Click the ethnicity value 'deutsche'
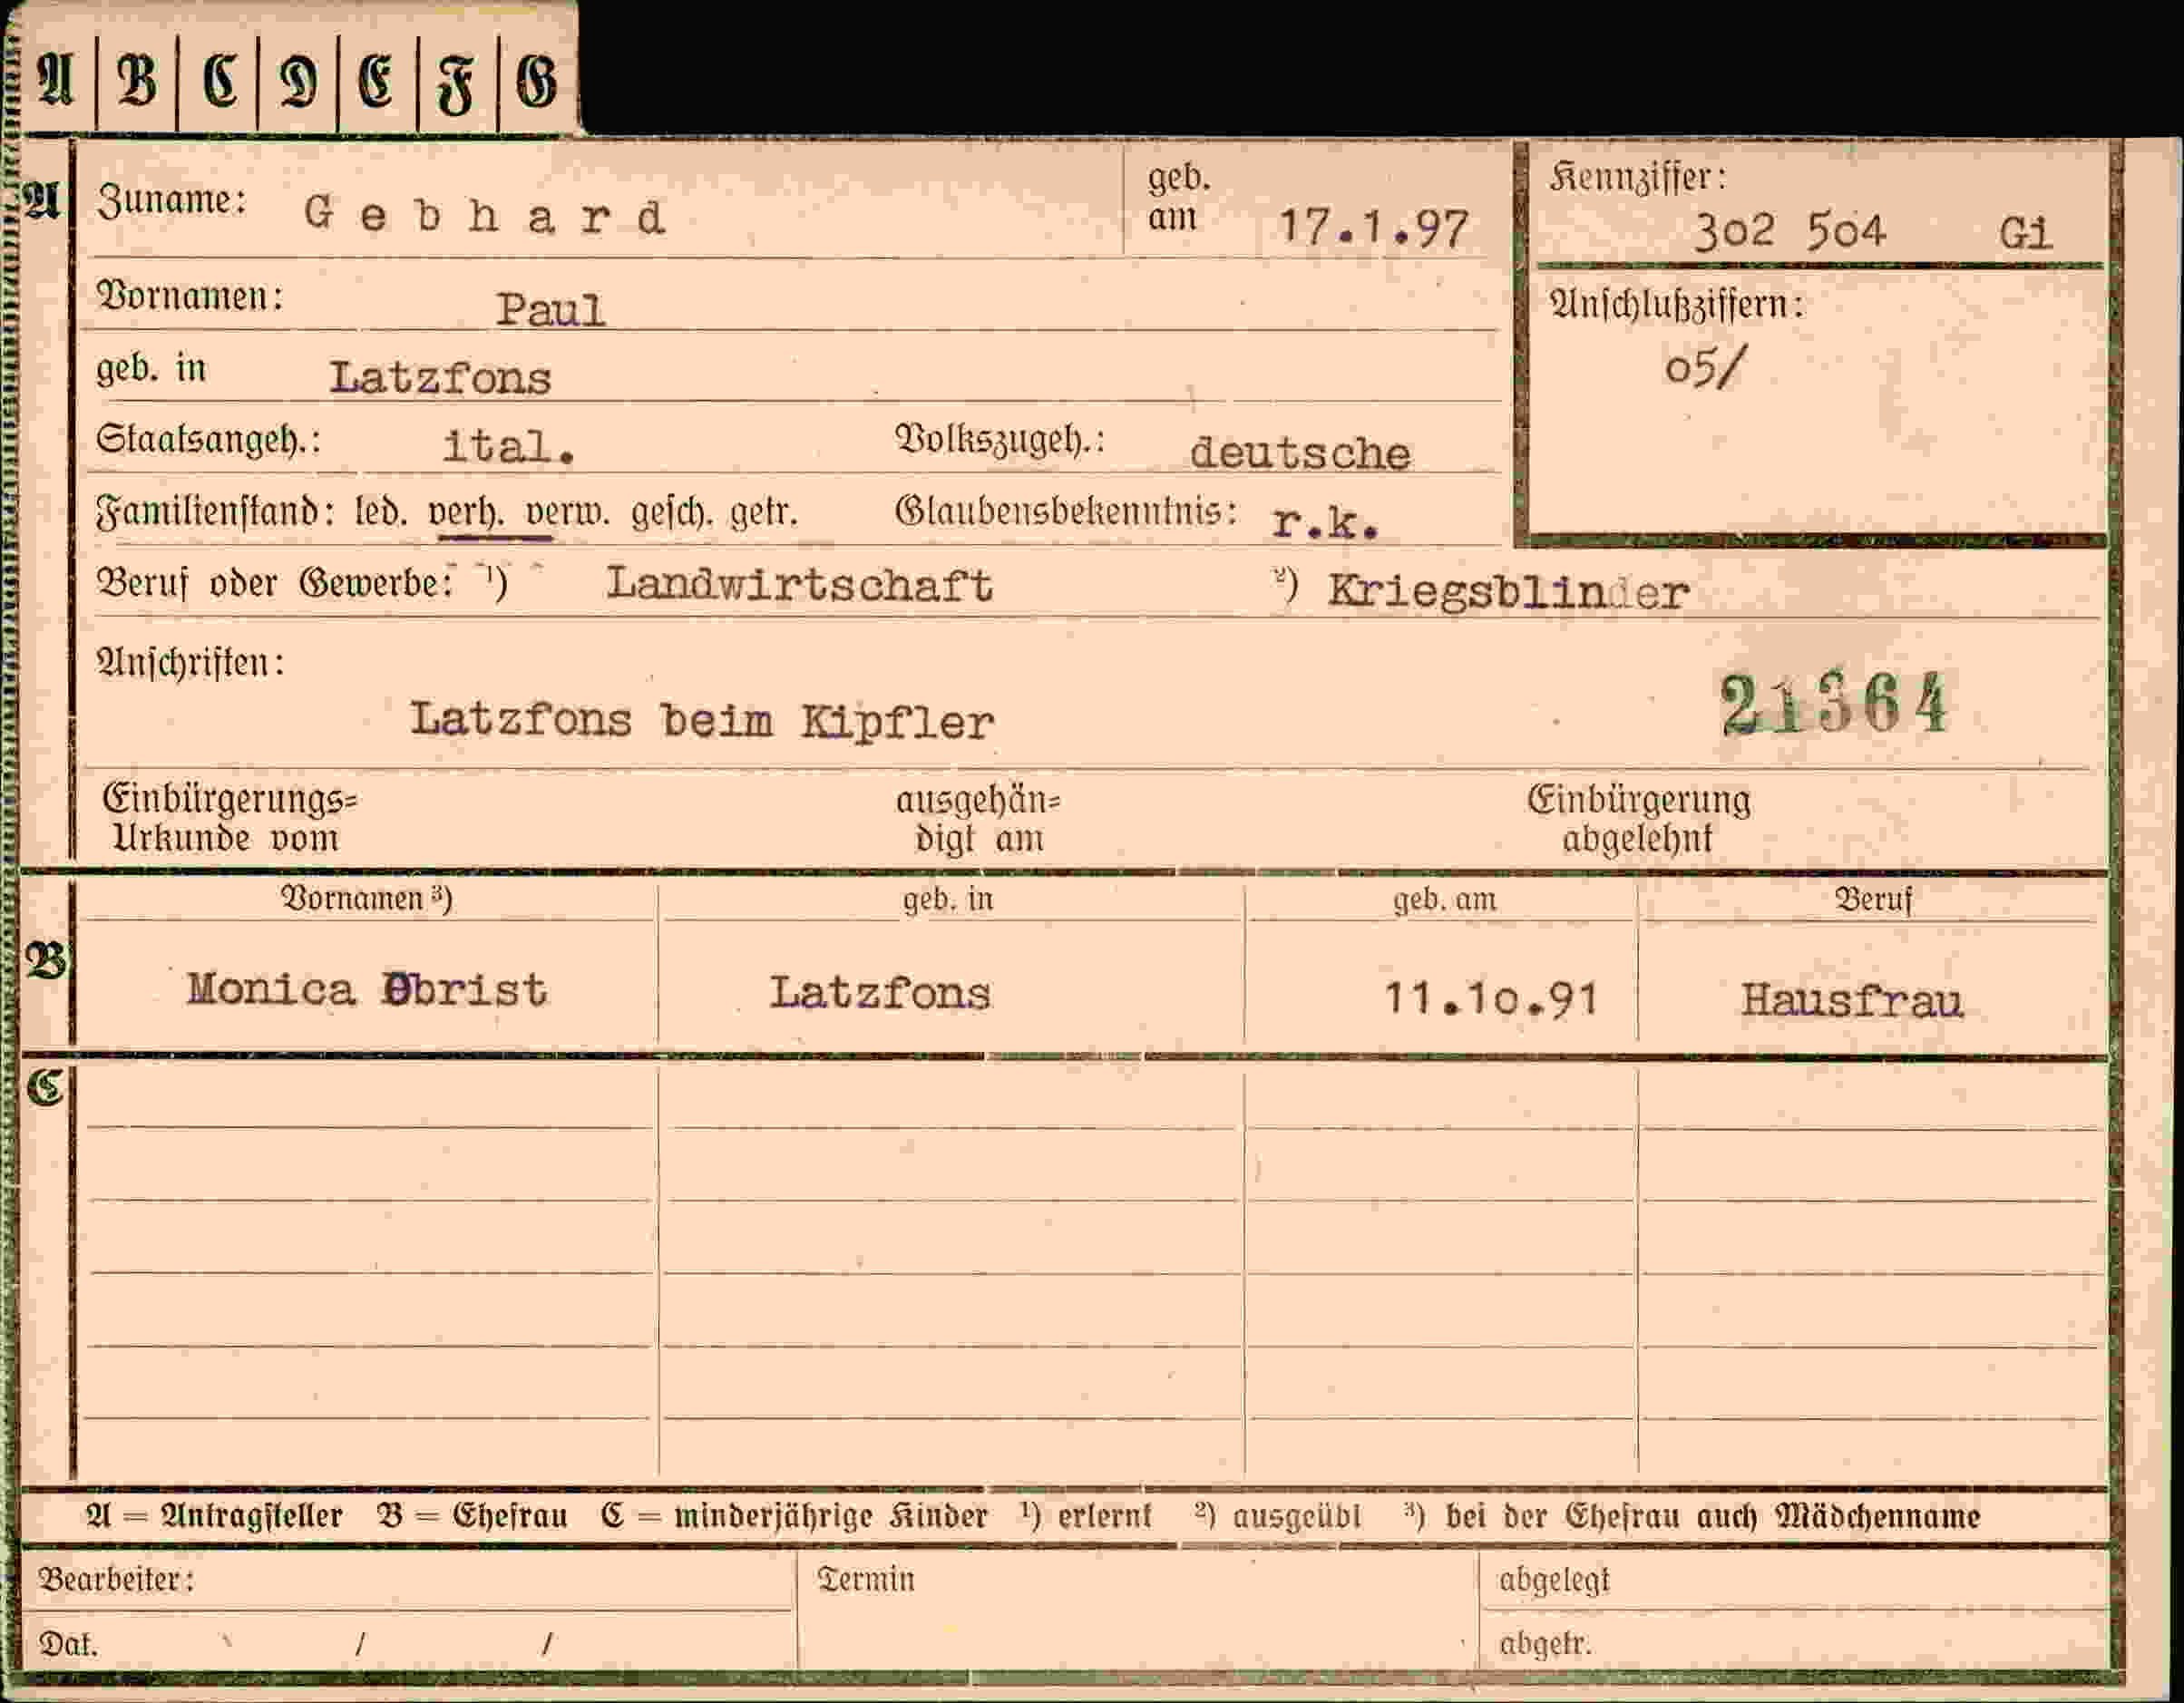 [x=1300, y=454]
